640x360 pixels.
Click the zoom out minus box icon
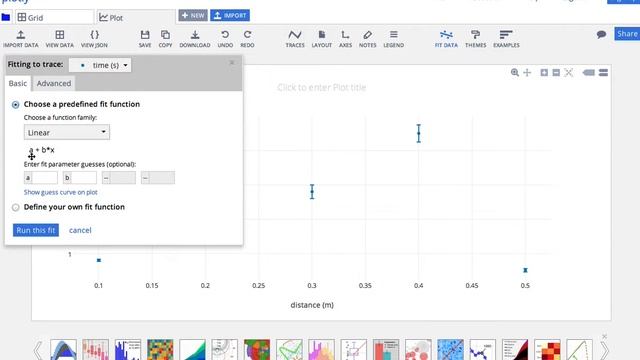point(556,73)
